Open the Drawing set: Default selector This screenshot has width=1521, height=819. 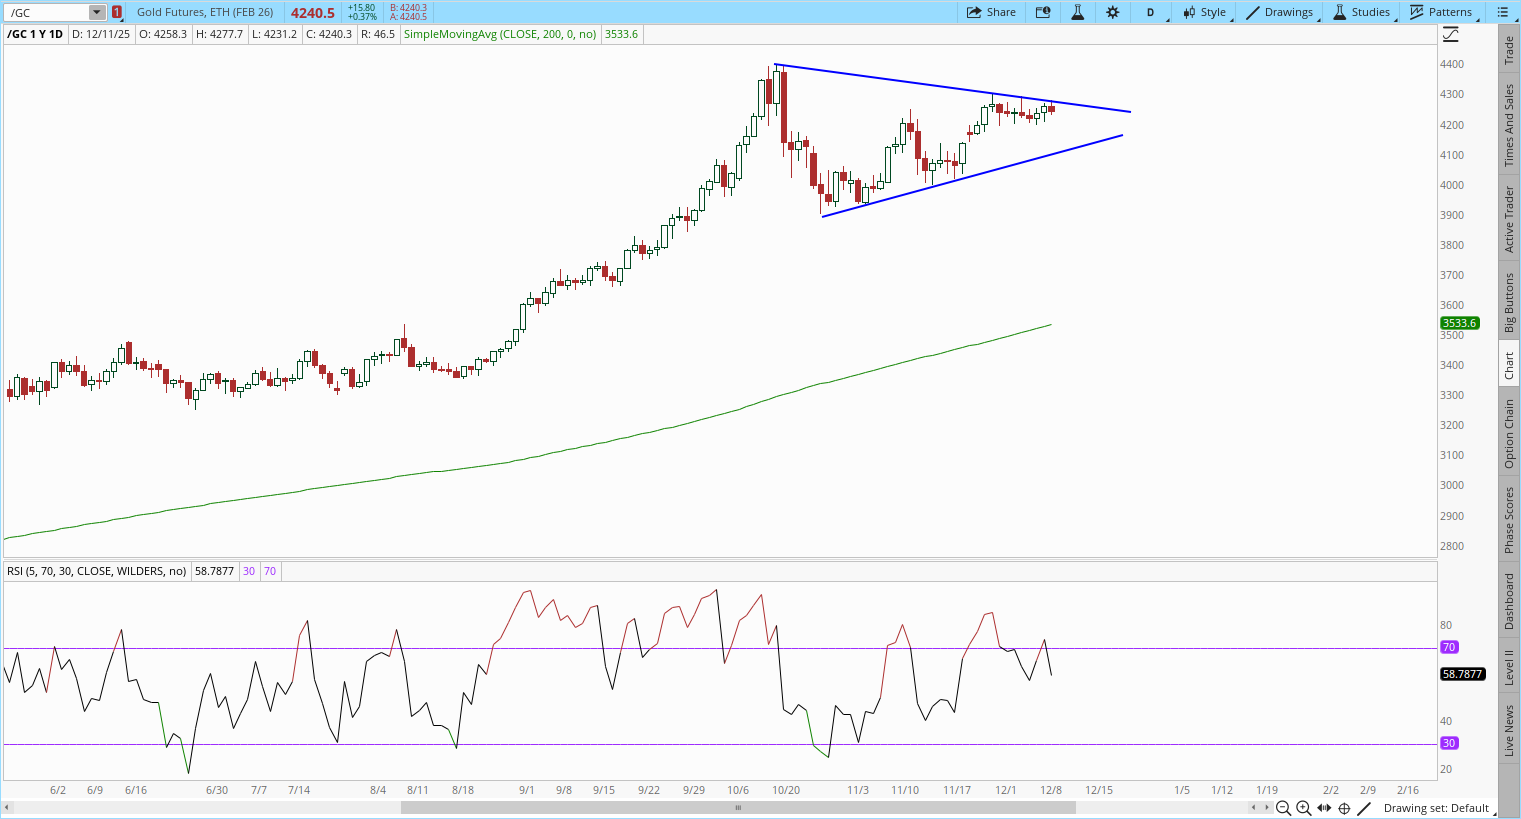click(x=1439, y=808)
